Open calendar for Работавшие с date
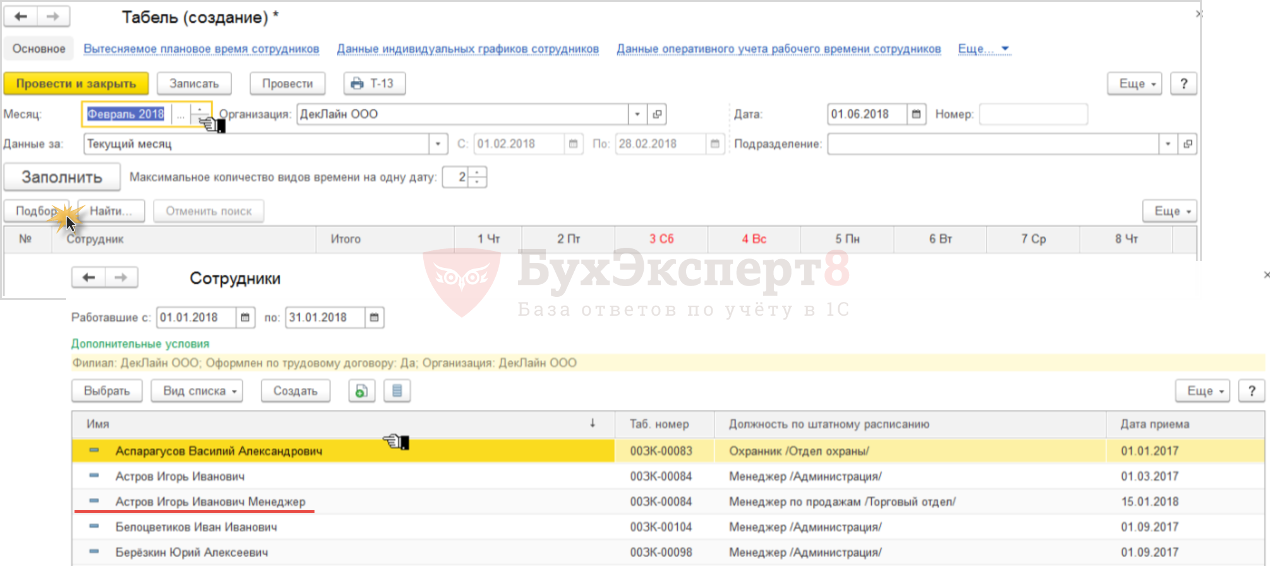 click(246, 318)
